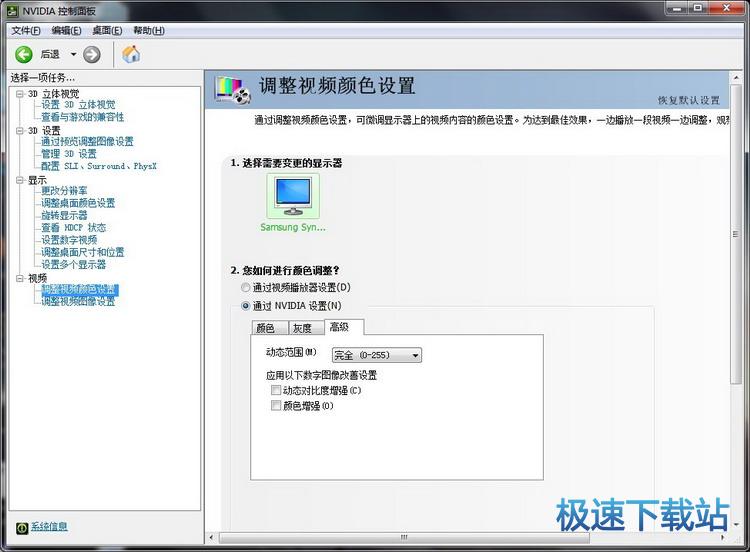Click the NVIDIA title bar icon
750x552 pixels.
coord(11,11)
